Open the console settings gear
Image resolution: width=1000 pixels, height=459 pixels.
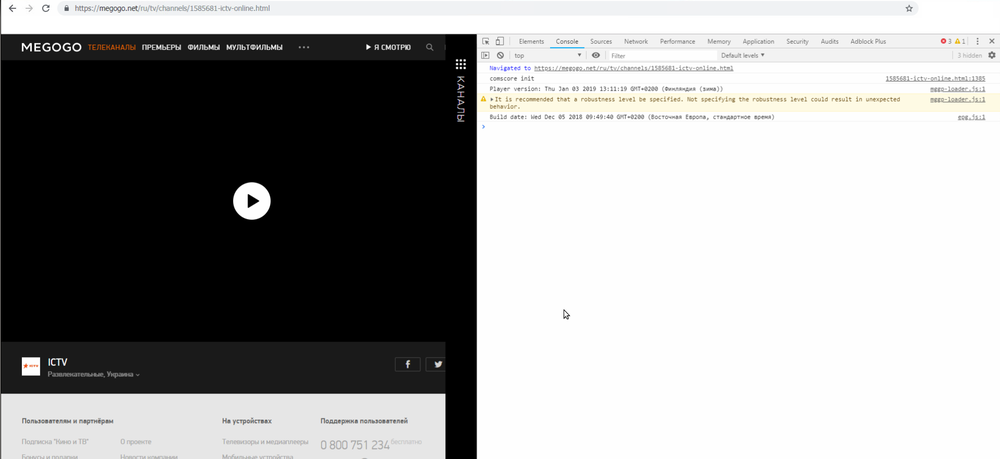click(992, 55)
